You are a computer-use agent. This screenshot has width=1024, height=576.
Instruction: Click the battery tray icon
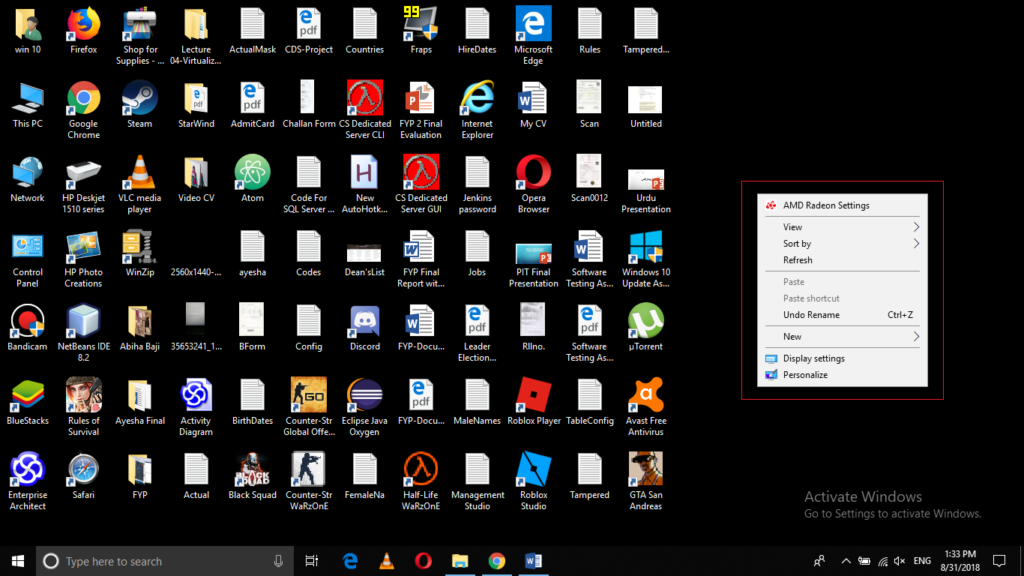tap(864, 561)
